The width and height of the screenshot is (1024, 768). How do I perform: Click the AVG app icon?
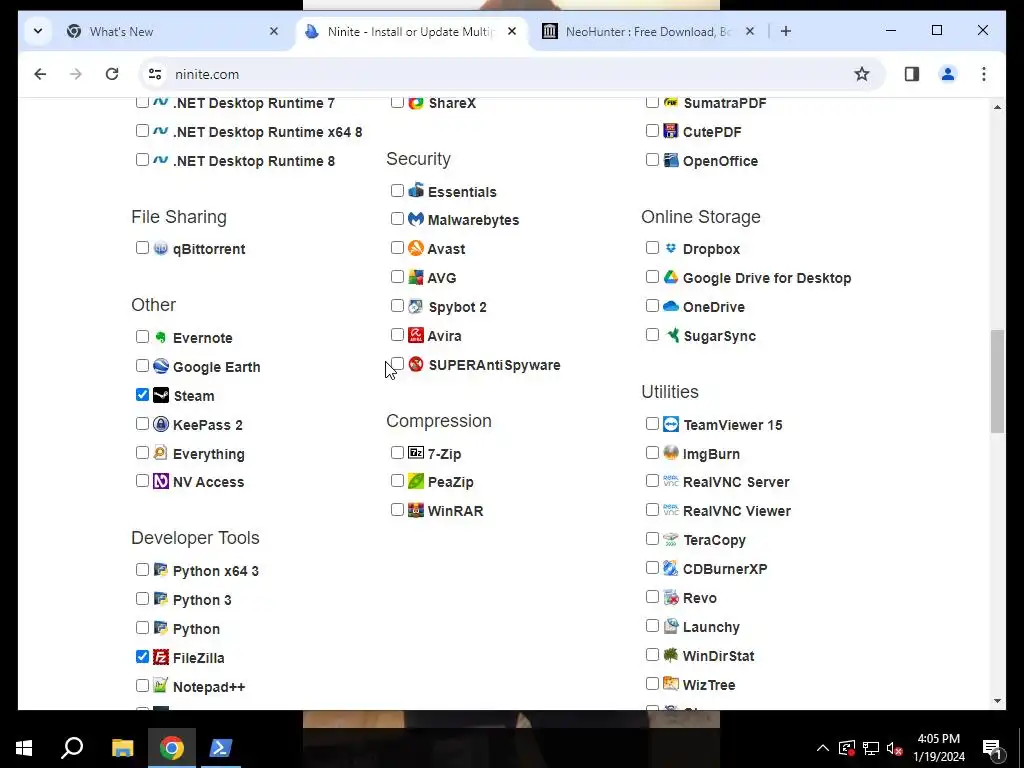(416, 277)
